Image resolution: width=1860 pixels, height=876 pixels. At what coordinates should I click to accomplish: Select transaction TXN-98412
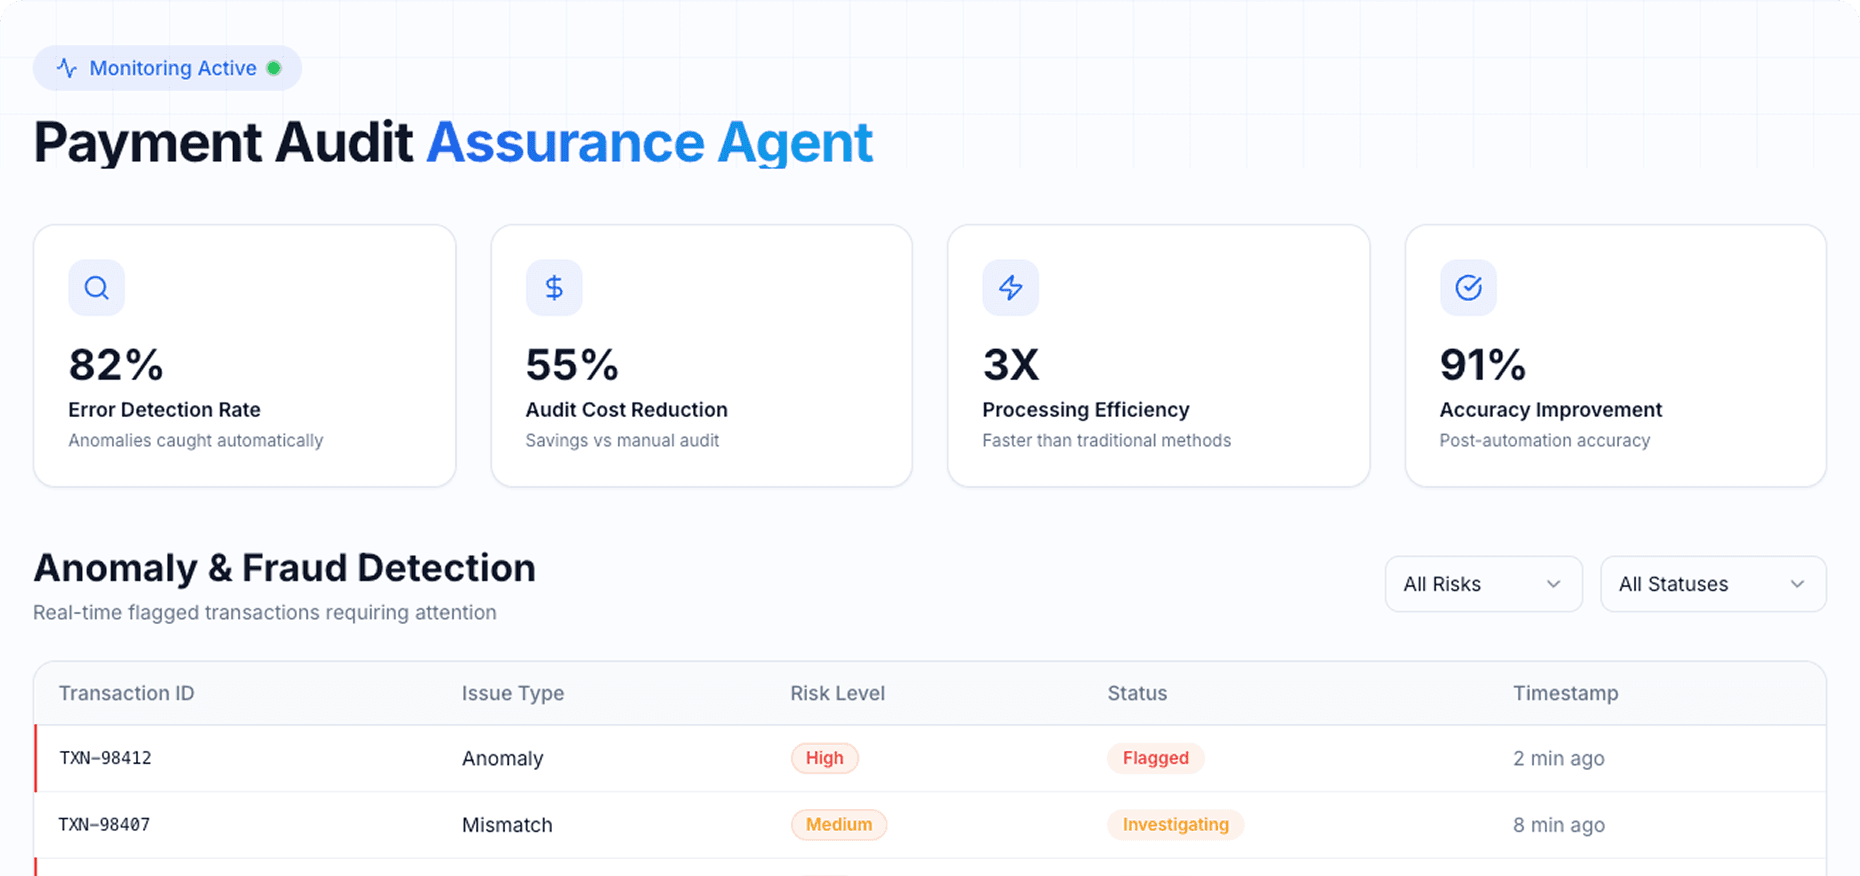[x=105, y=758]
